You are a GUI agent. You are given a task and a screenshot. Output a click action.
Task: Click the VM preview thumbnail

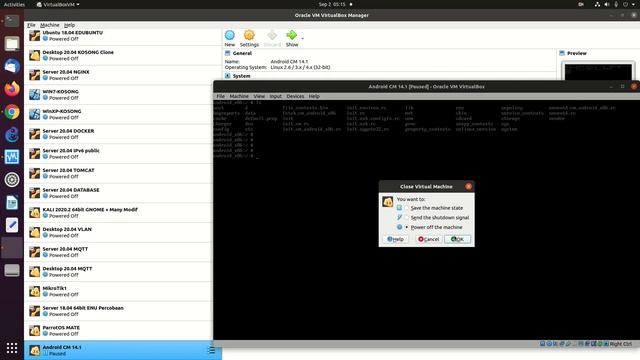click(598, 71)
